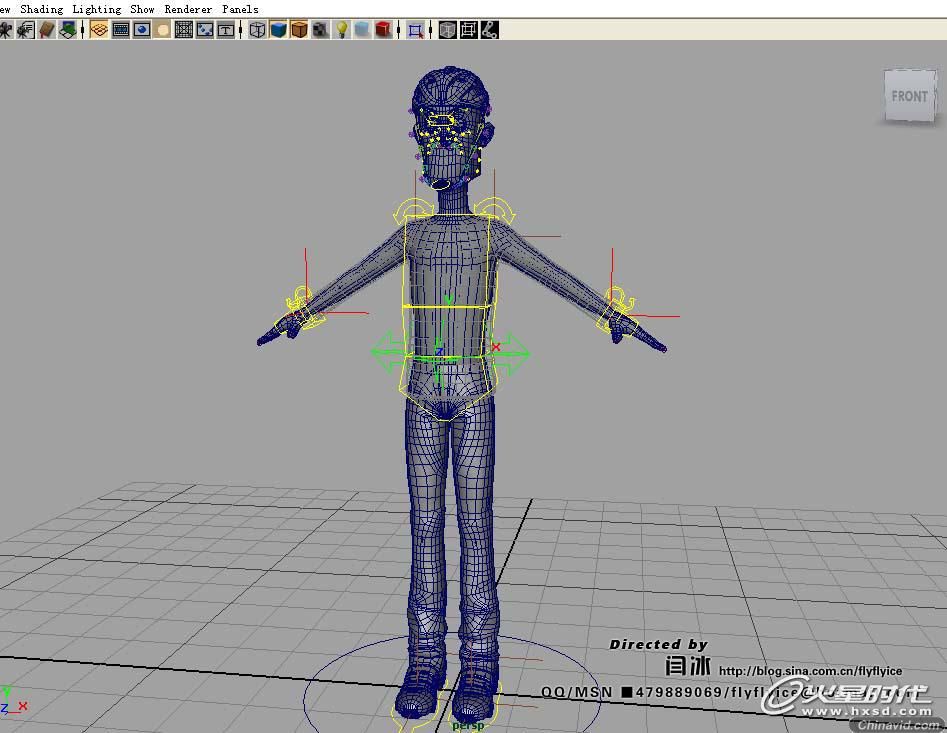Open the Panels menu

tap(240, 9)
